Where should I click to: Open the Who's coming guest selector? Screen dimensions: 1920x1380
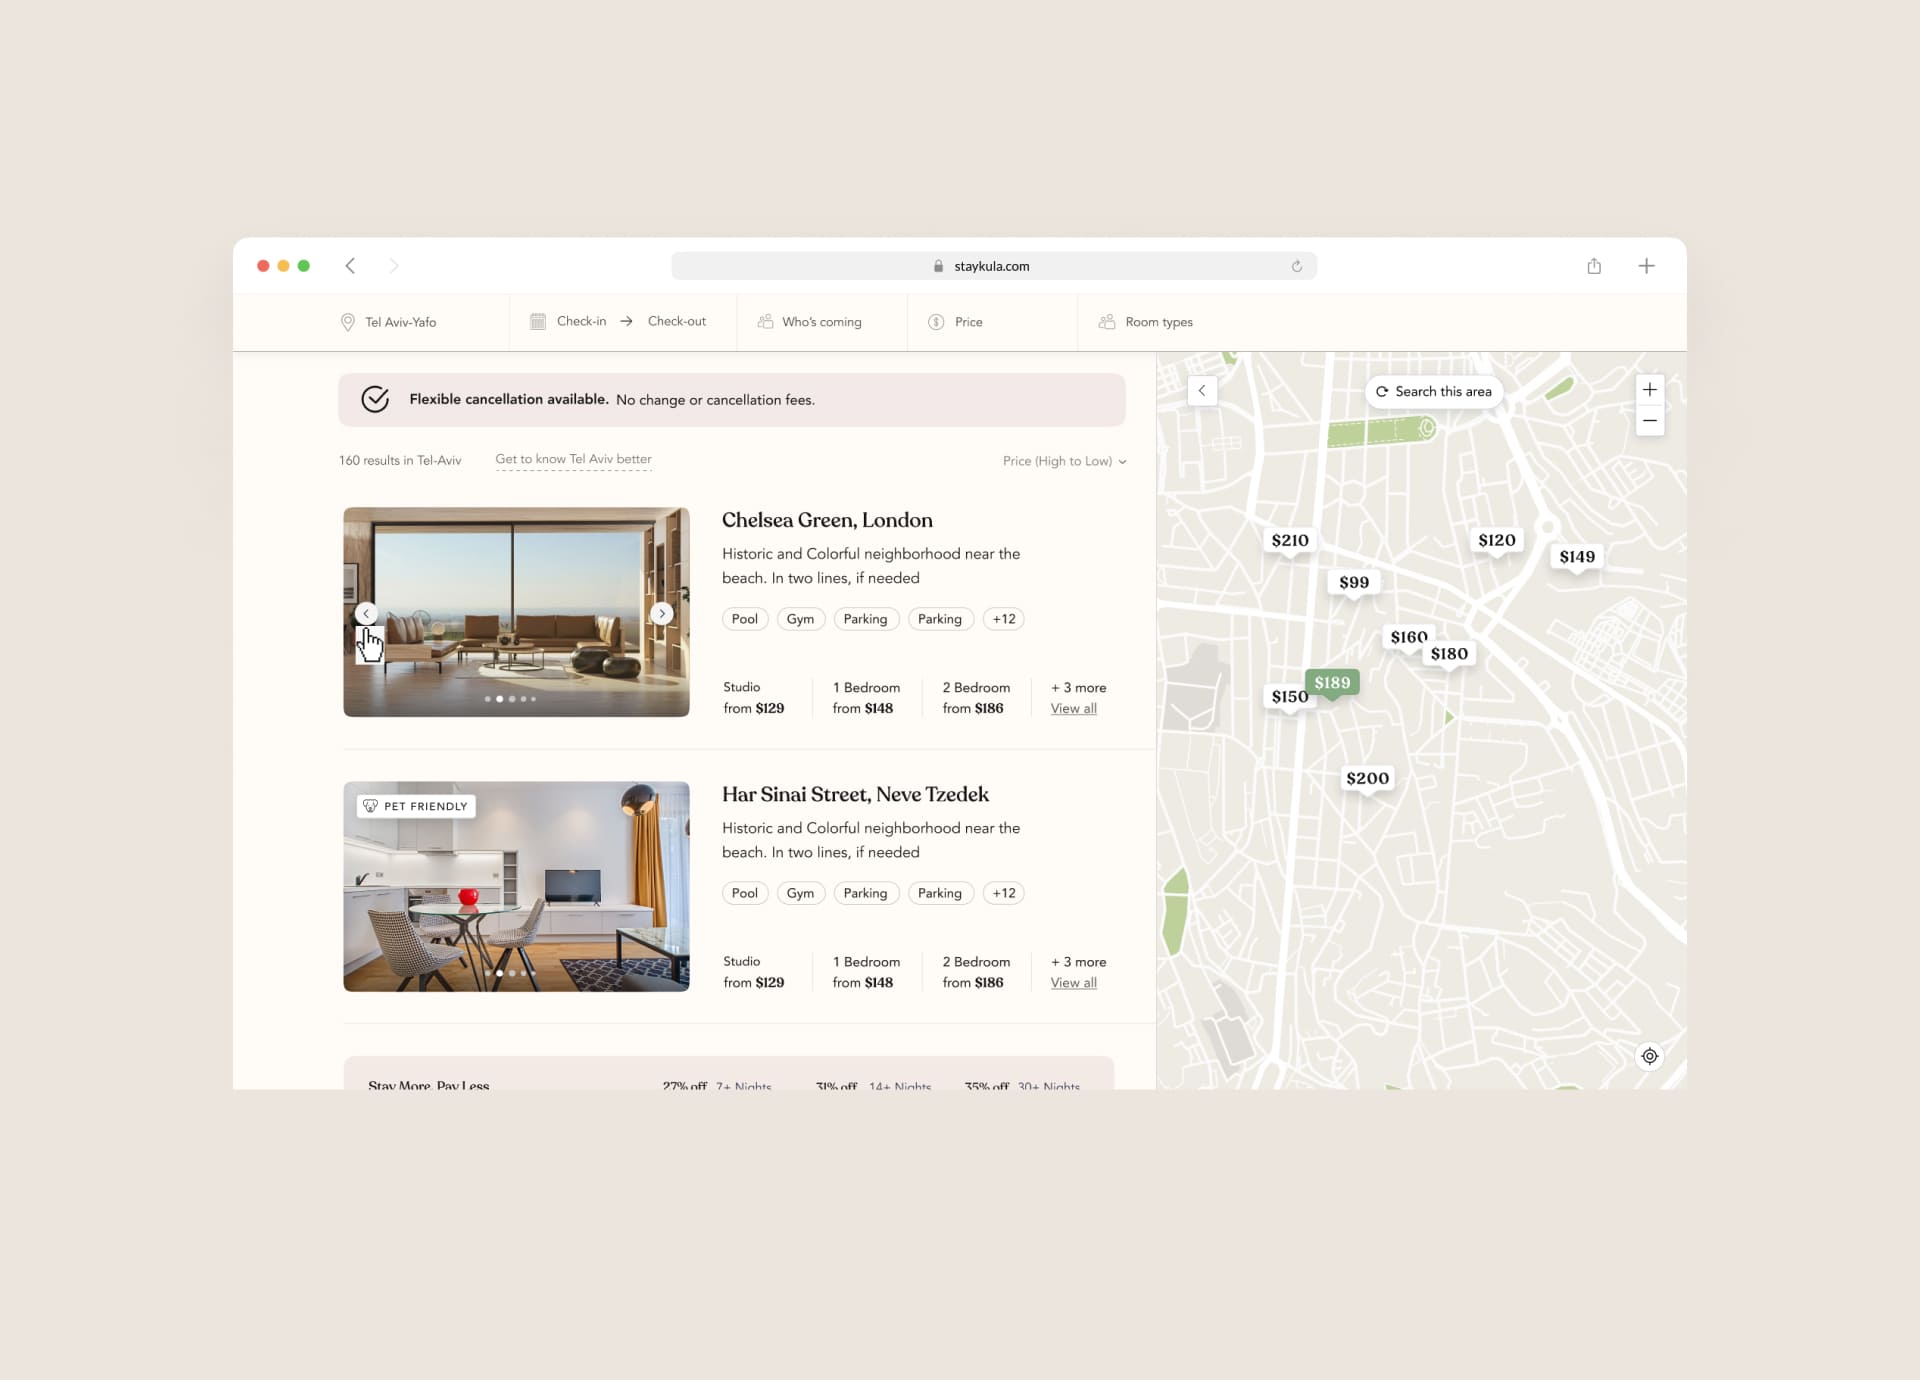810,322
